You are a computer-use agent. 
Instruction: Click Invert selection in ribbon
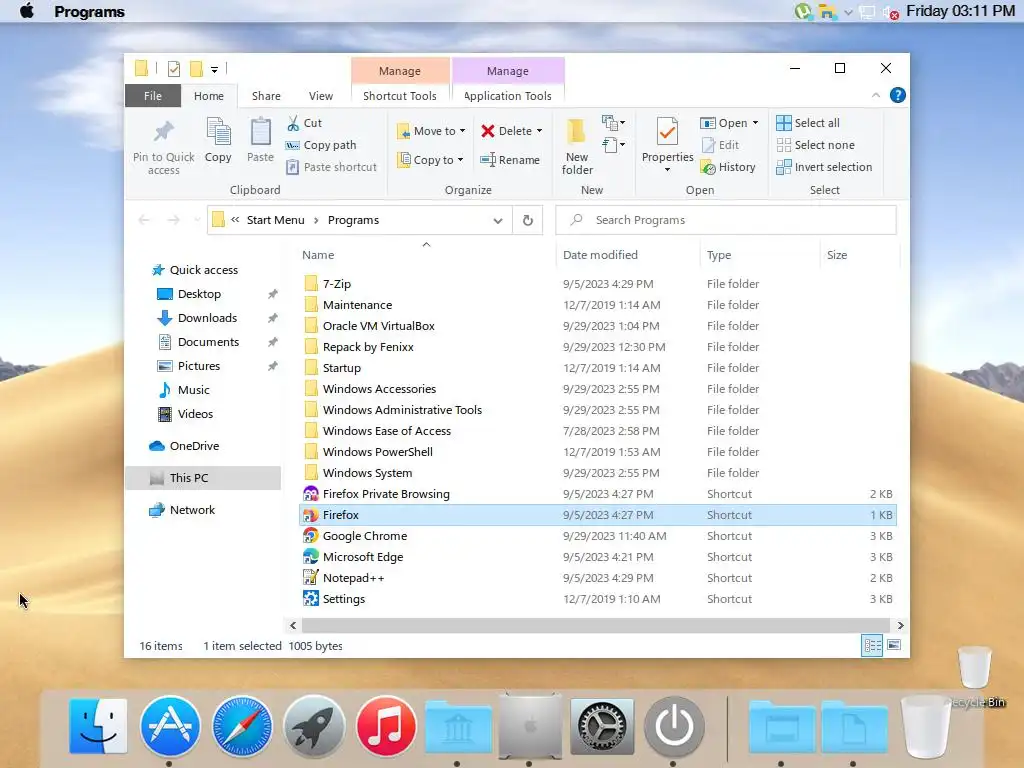coord(824,167)
